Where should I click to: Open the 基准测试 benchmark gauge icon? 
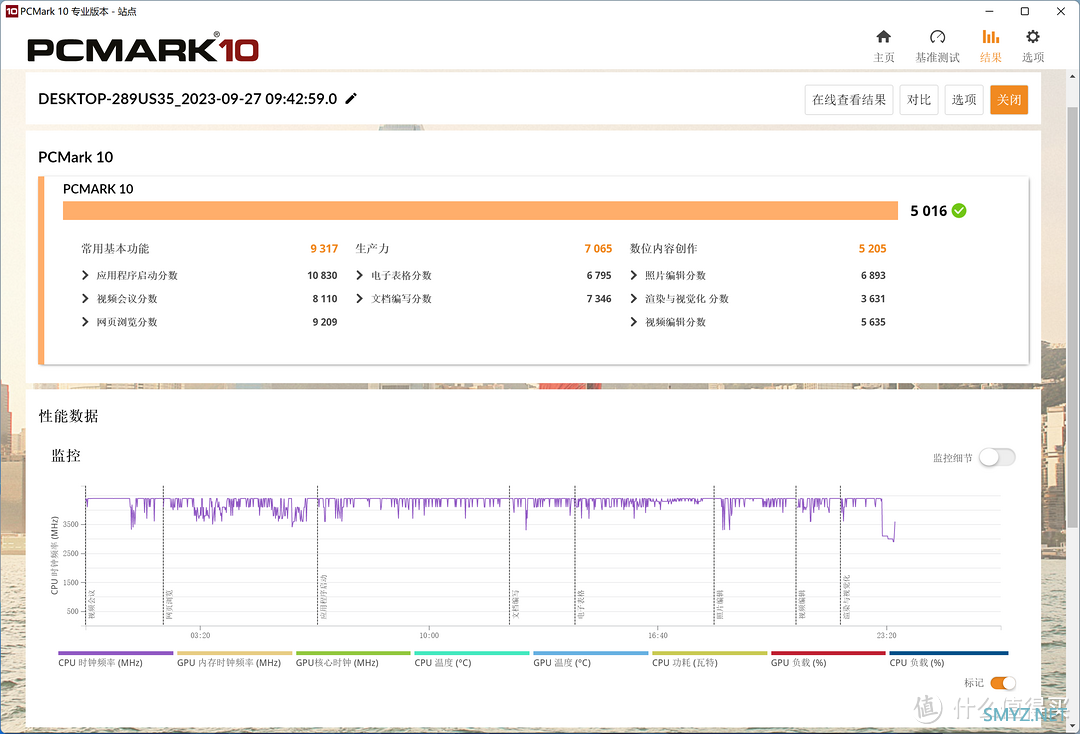point(937,36)
